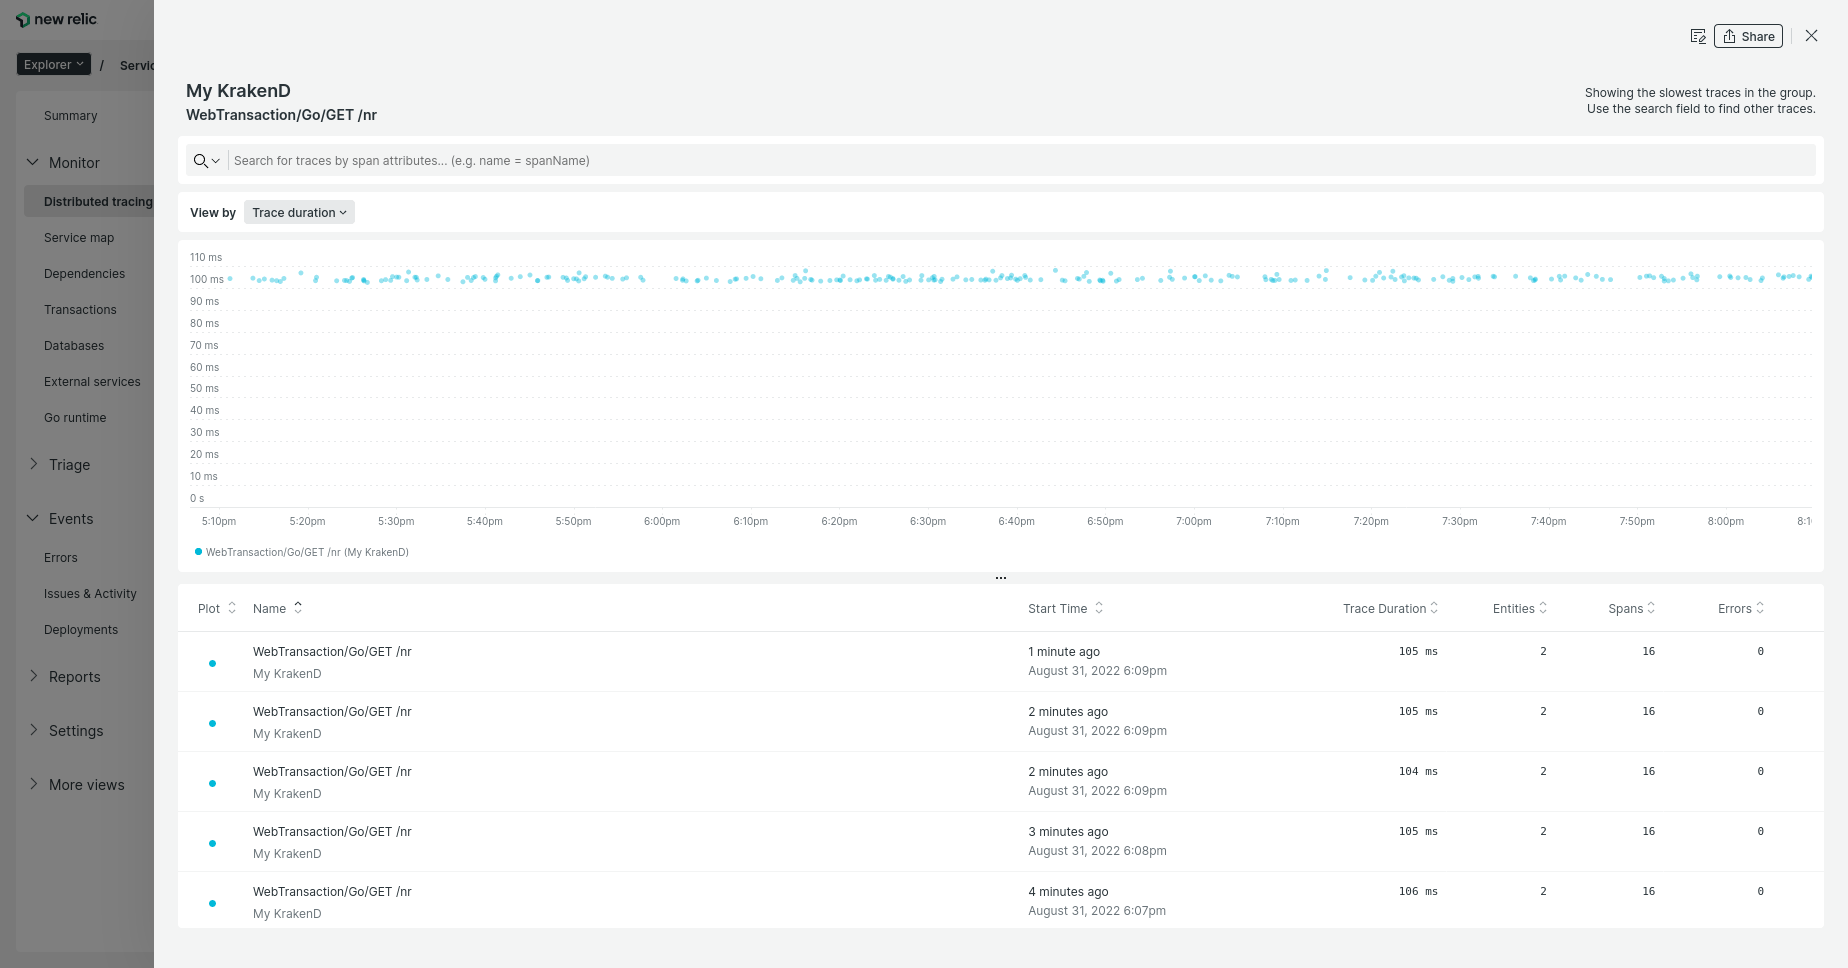Image resolution: width=1848 pixels, height=968 pixels.
Task: Click the 100 ms y-axis label
Action: click(207, 279)
